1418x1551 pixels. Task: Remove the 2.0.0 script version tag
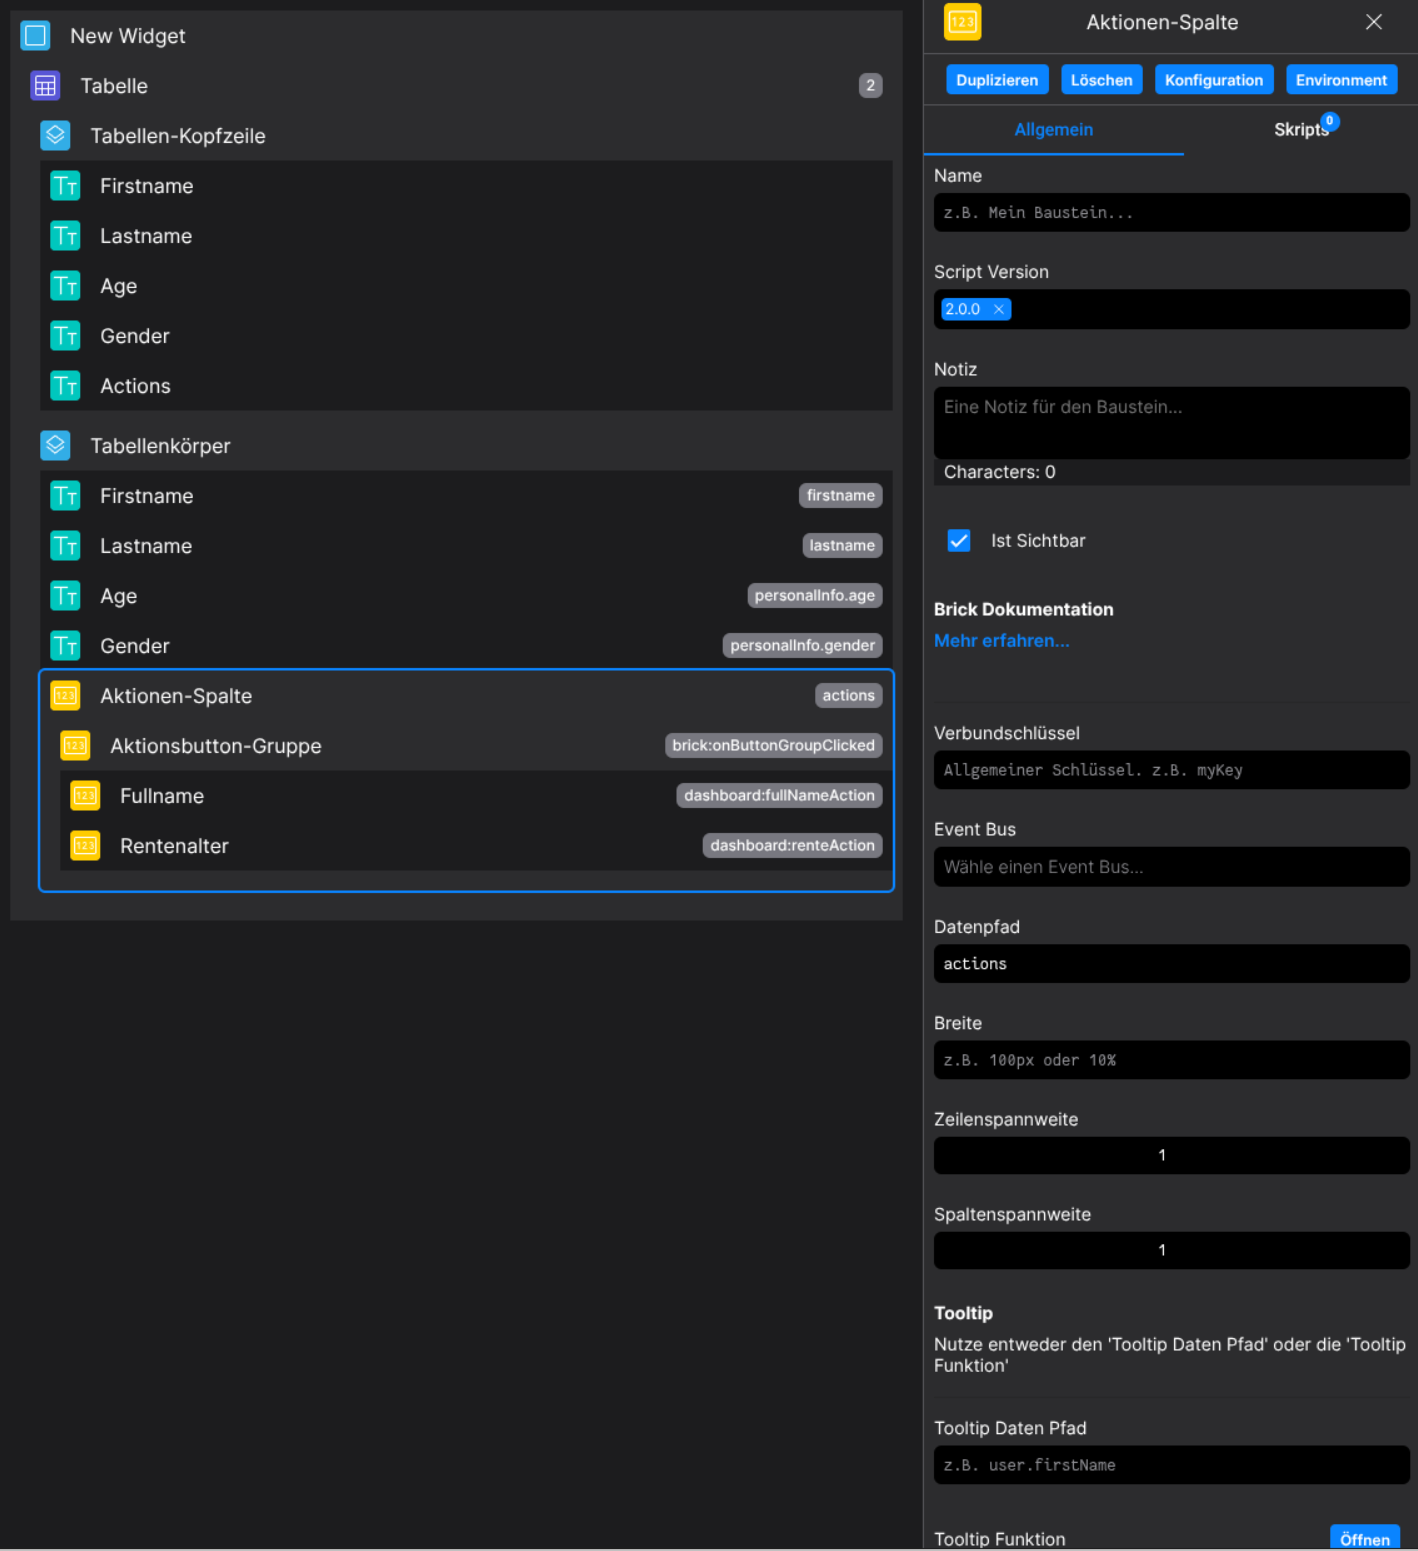998,310
